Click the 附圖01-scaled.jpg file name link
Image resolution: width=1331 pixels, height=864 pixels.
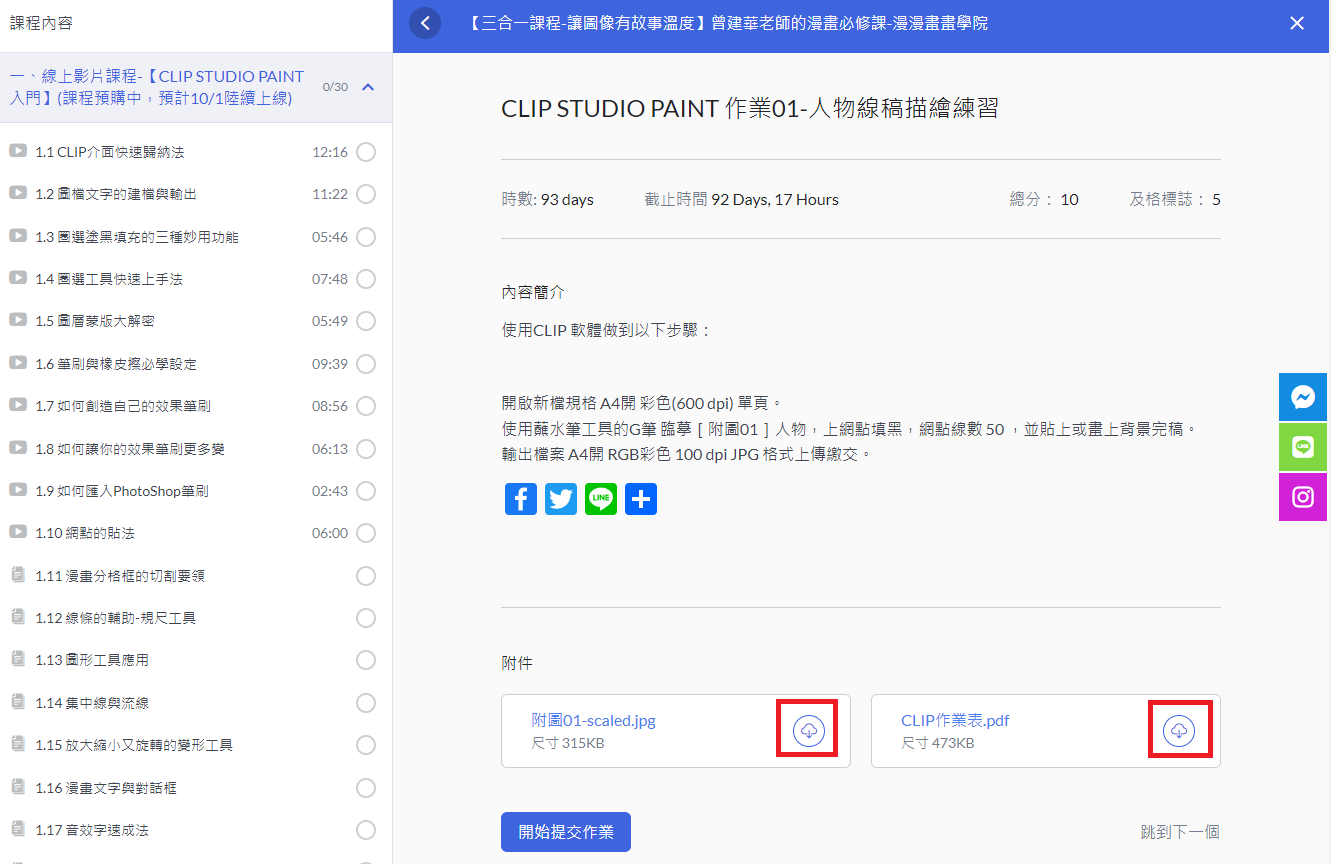594,720
